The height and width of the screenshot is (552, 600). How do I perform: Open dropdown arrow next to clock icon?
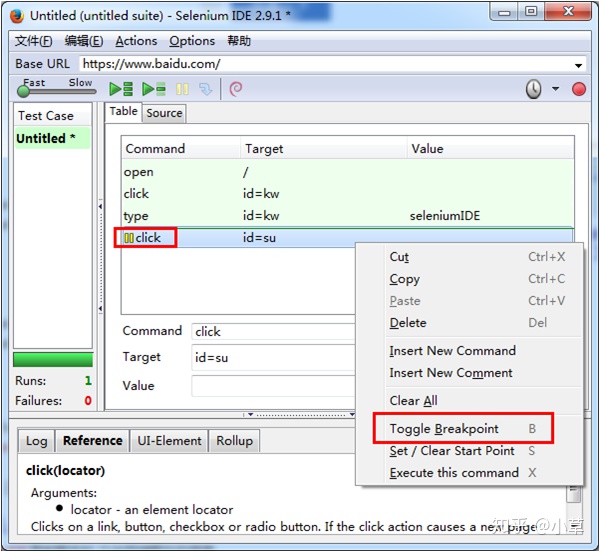[x=556, y=89]
